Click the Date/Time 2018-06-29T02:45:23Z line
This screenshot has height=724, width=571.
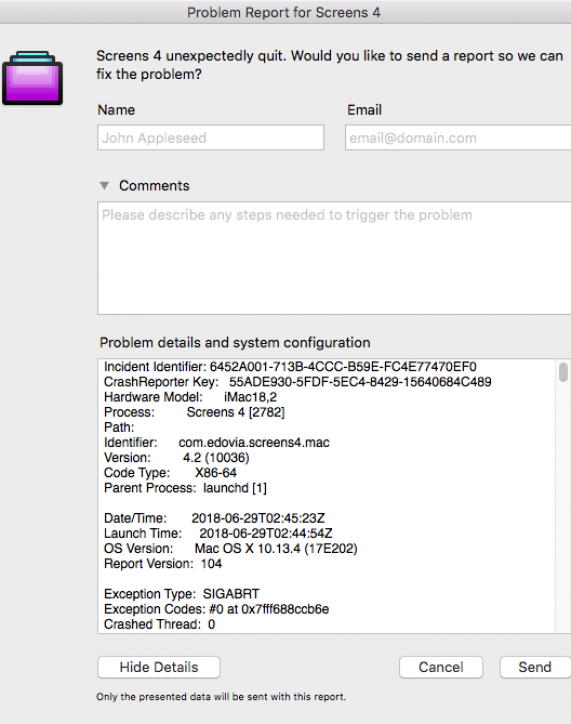(x=214, y=518)
